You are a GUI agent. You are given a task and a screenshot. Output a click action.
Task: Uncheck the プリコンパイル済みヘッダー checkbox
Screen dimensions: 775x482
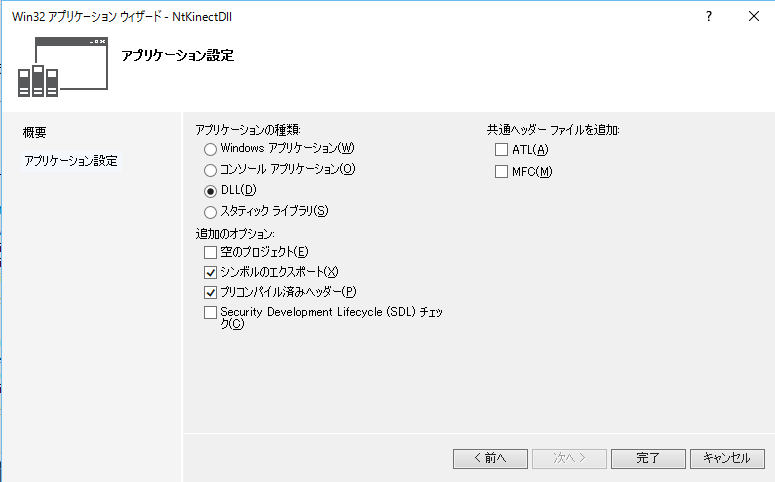click(x=210, y=293)
